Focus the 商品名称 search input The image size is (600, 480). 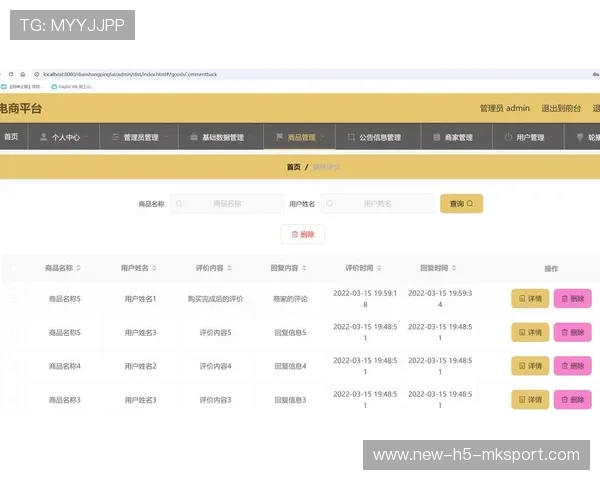227,204
